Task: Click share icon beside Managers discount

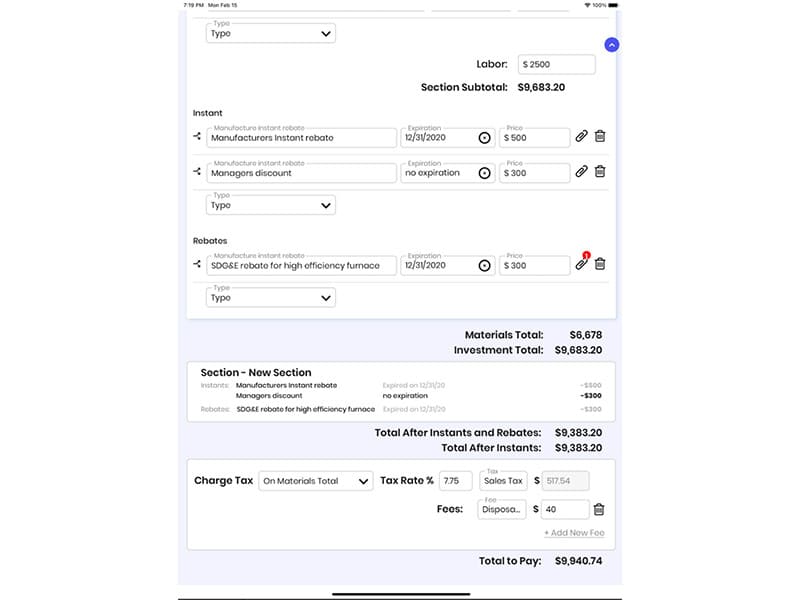Action: coord(197,172)
